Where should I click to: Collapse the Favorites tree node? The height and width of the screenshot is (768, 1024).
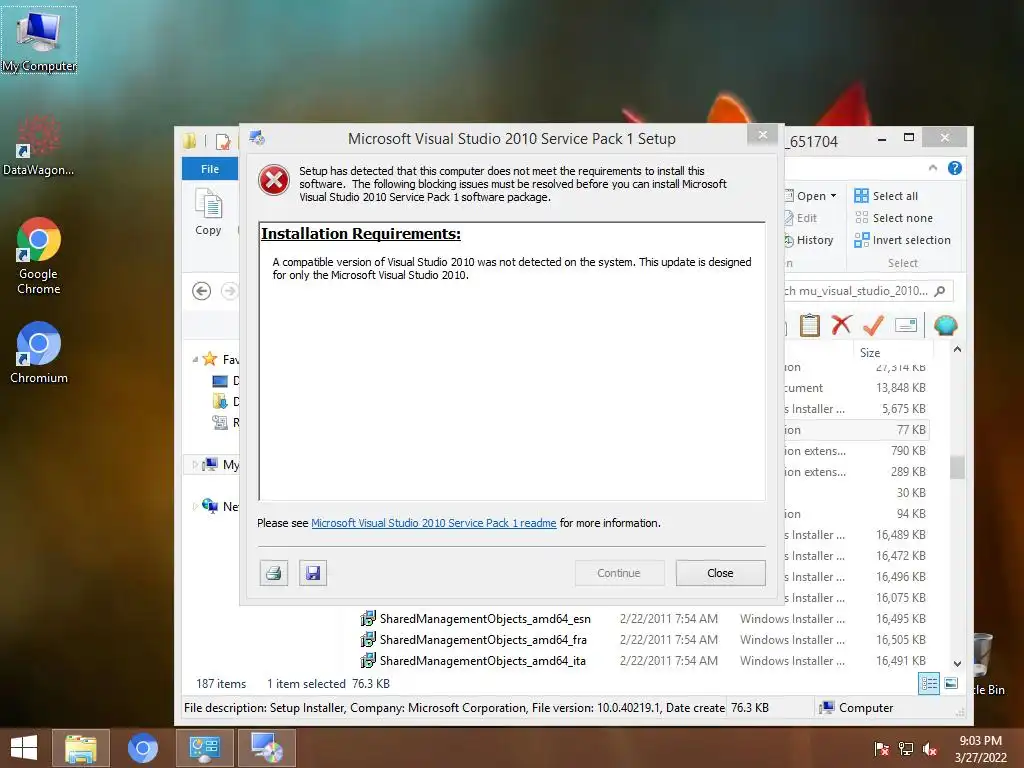(195, 359)
